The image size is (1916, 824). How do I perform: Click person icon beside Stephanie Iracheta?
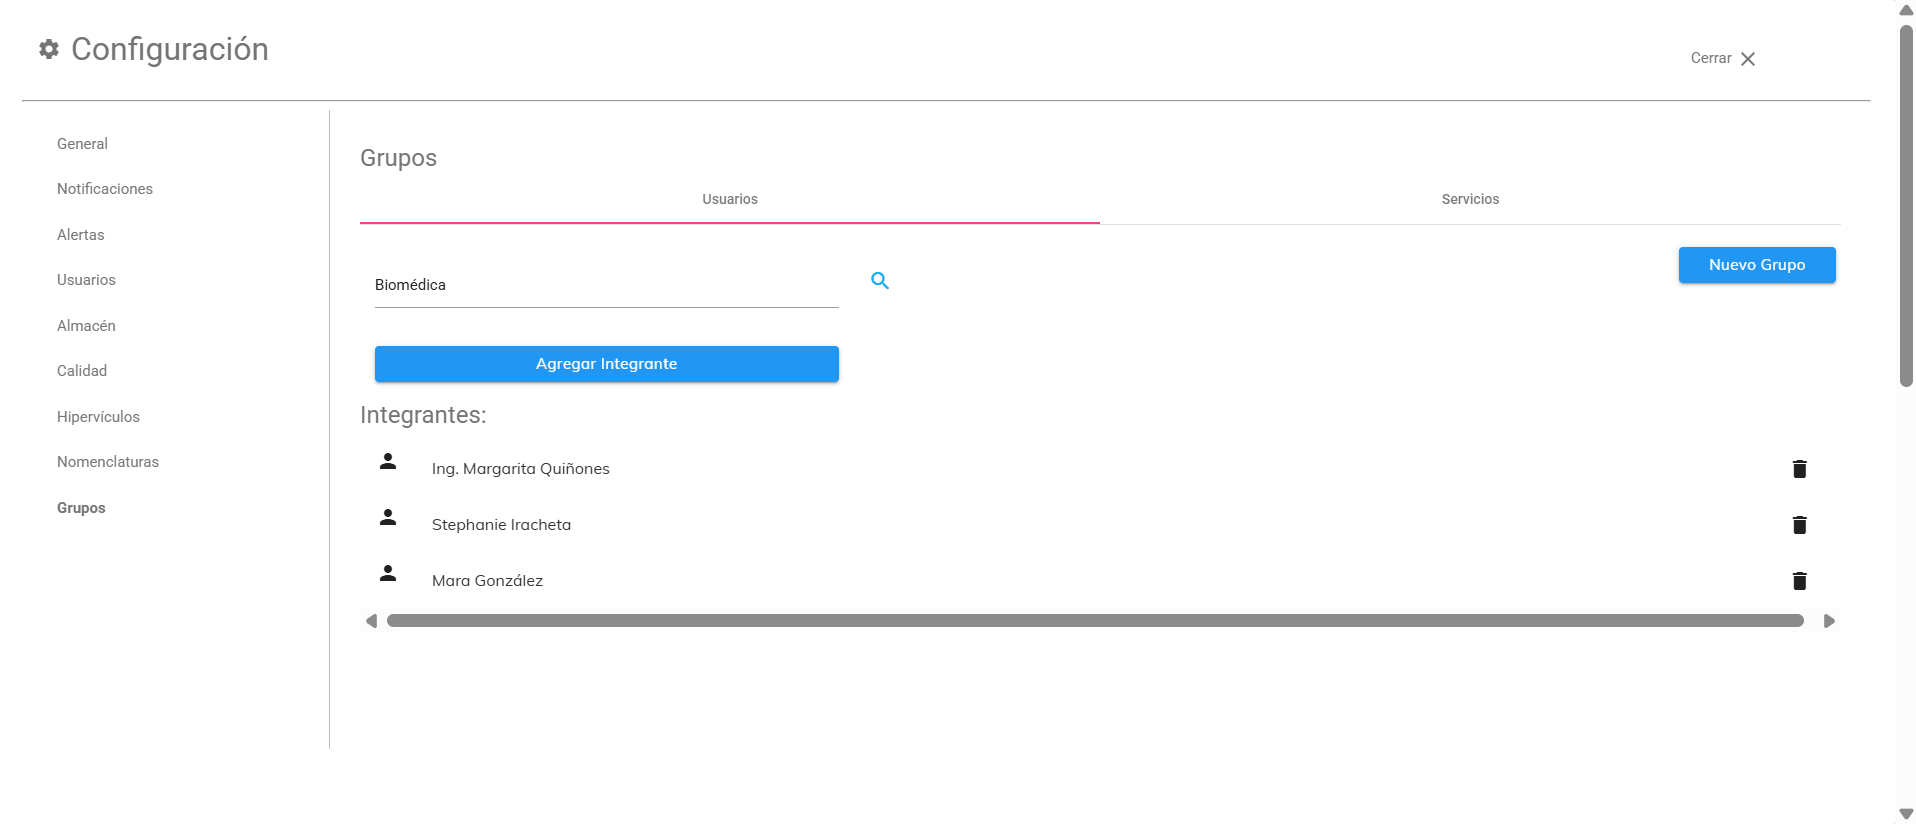coord(388,517)
